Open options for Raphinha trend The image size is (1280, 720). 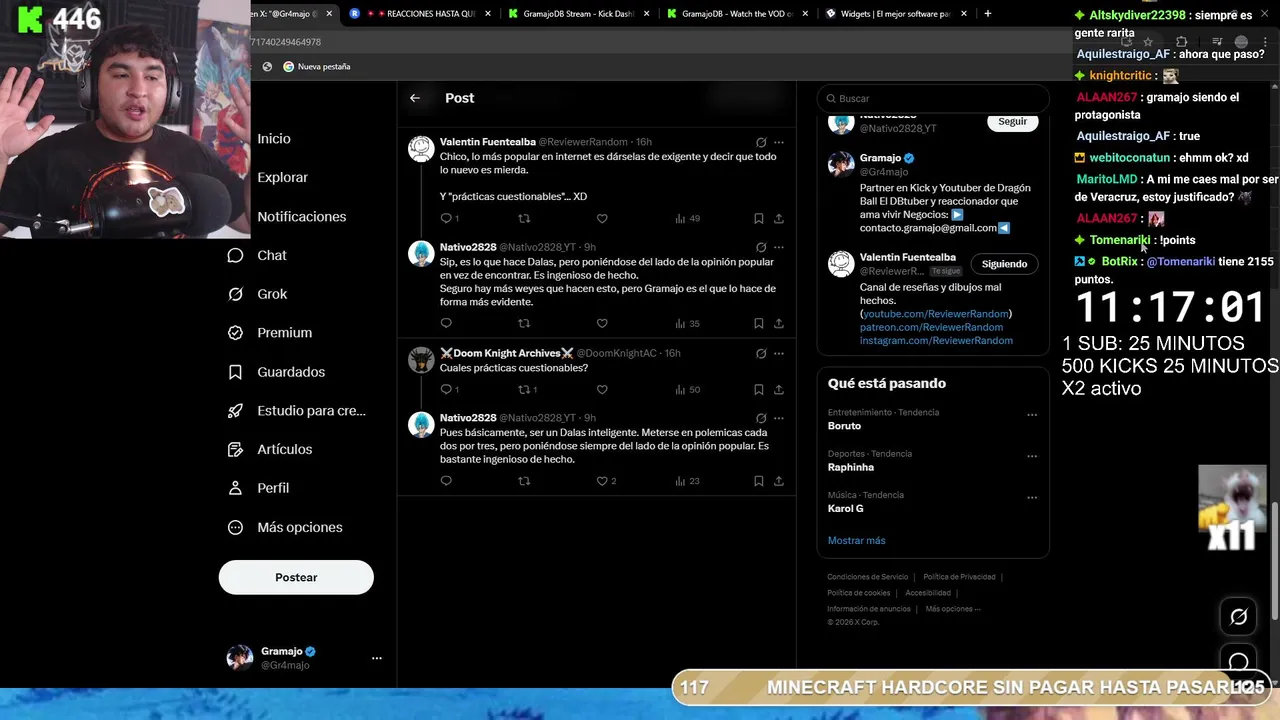tap(1032, 456)
